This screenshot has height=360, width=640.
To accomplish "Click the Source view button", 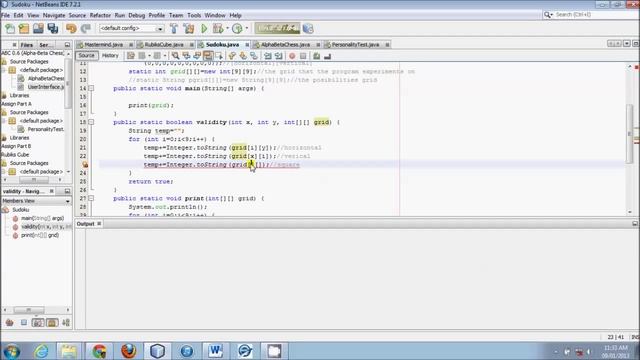I will click(x=86, y=56).
